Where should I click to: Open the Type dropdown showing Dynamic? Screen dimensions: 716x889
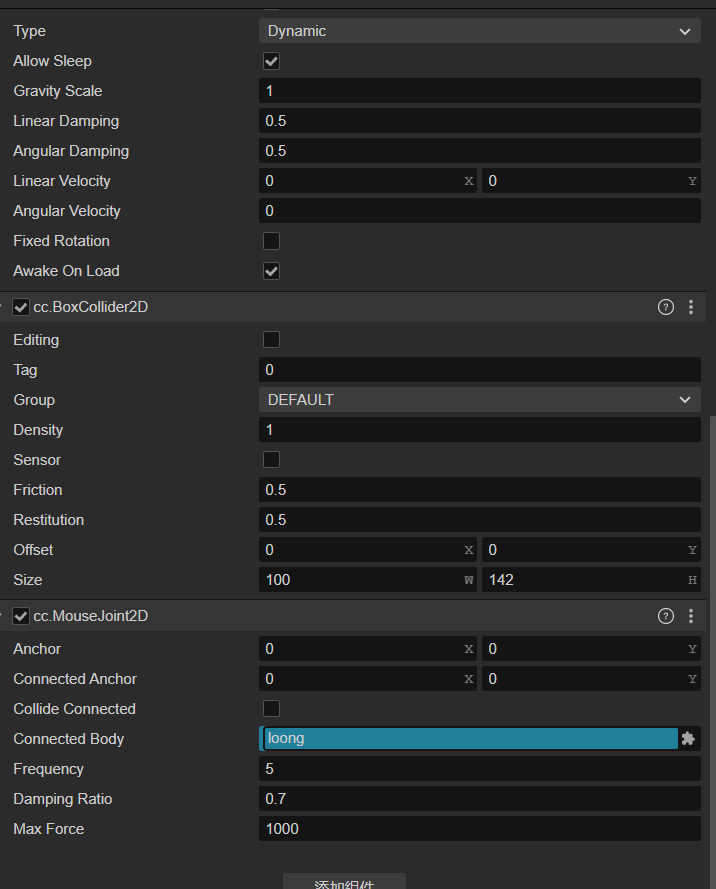click(x=479, y=31)
